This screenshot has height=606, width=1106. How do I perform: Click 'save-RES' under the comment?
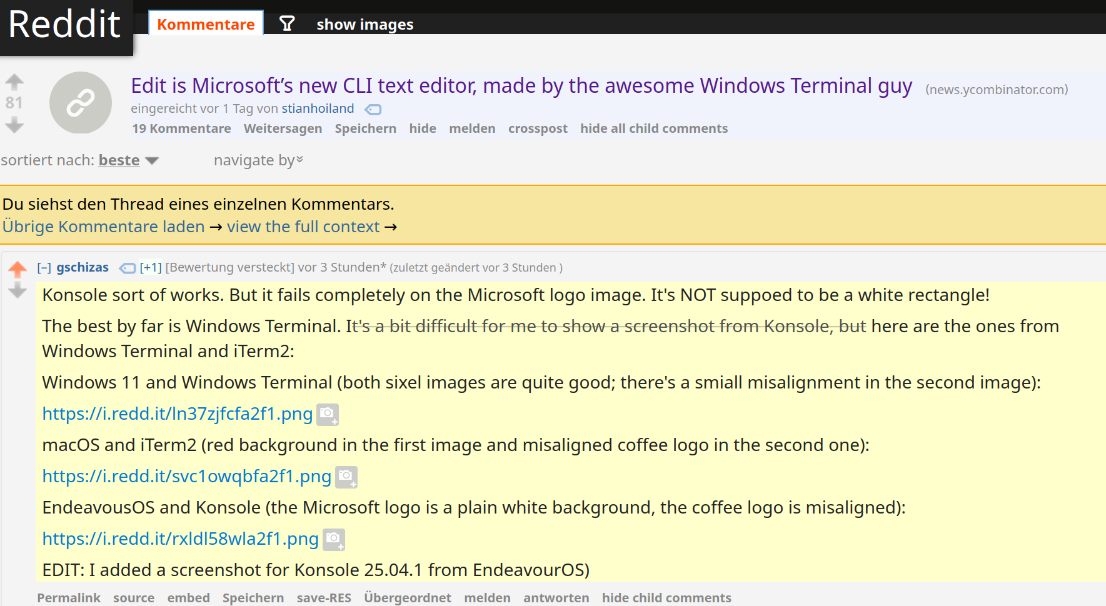[x=324, y=598]
